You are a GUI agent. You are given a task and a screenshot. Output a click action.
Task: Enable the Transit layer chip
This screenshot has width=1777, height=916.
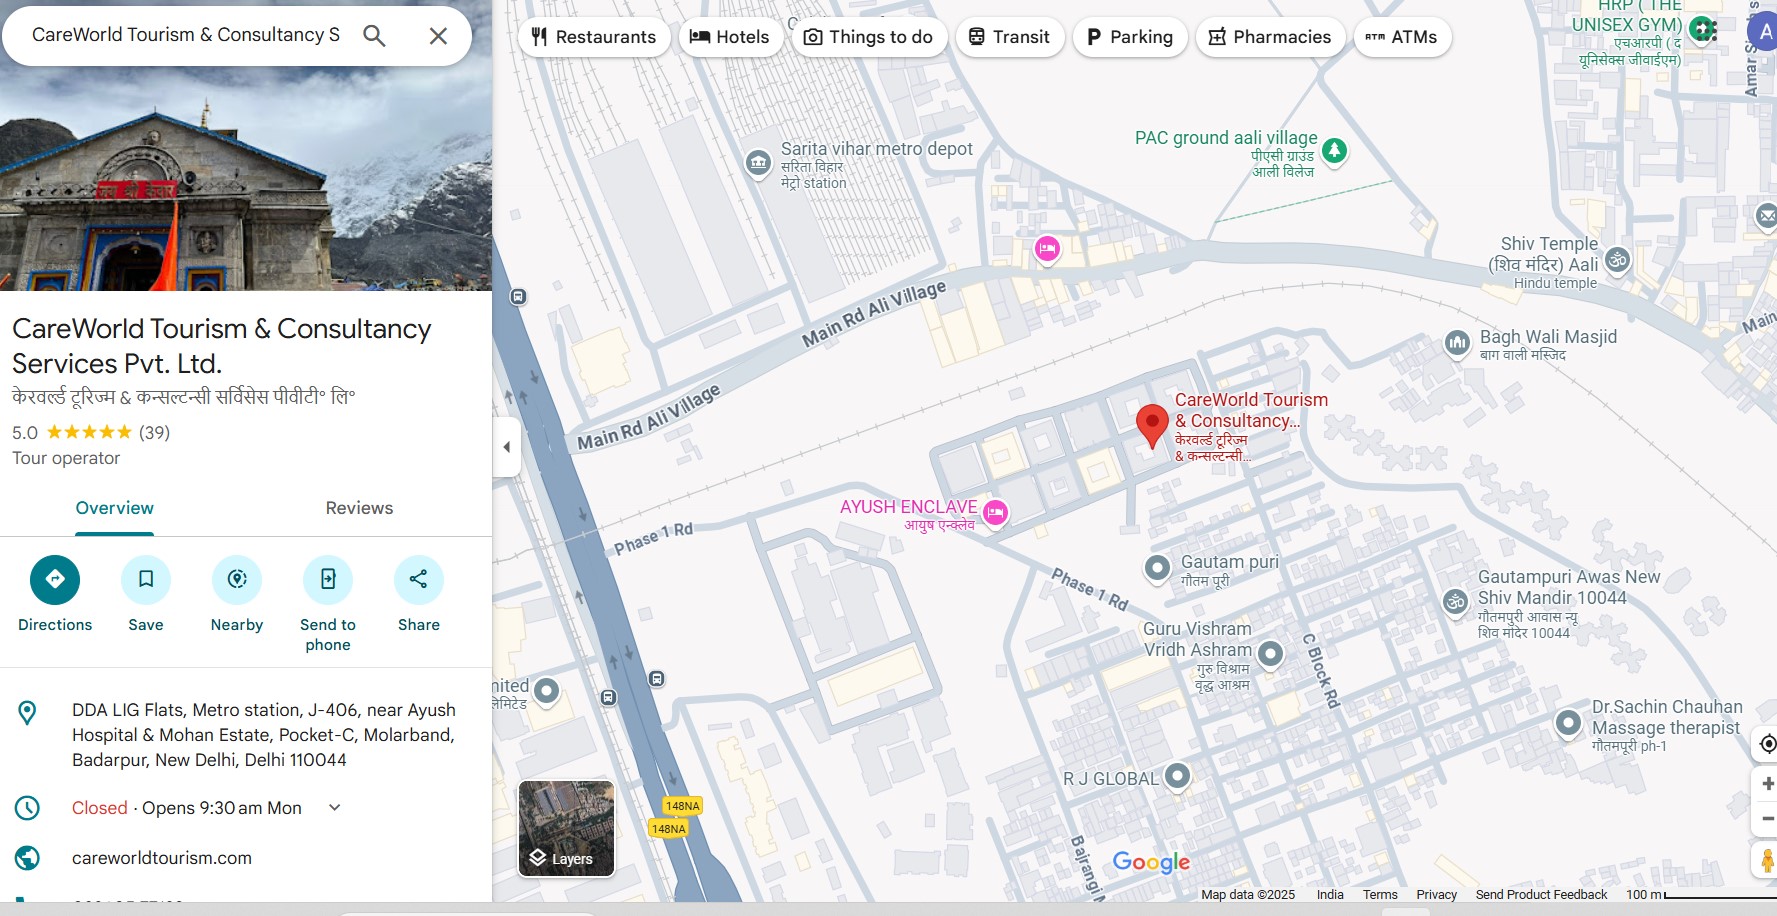tap(1009, 36)
